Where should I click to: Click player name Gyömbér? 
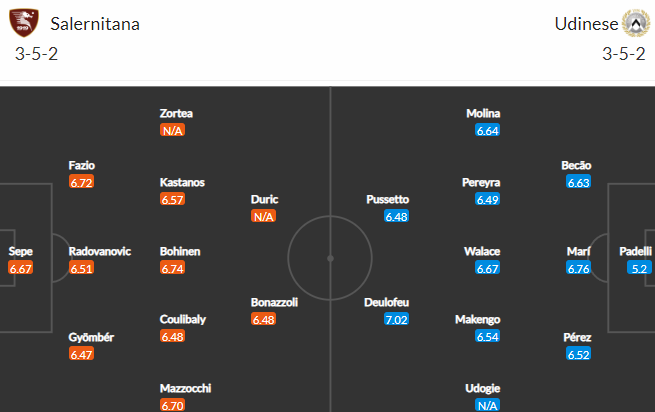[x=91, y=337]
